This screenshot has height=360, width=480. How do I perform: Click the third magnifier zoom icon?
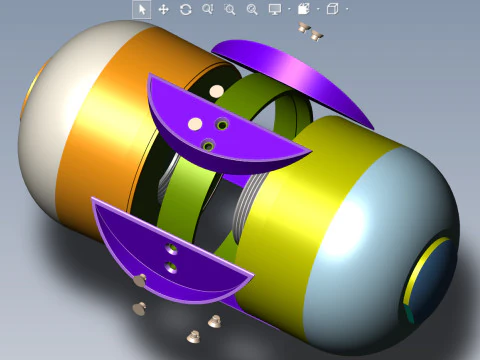[252, 9]
